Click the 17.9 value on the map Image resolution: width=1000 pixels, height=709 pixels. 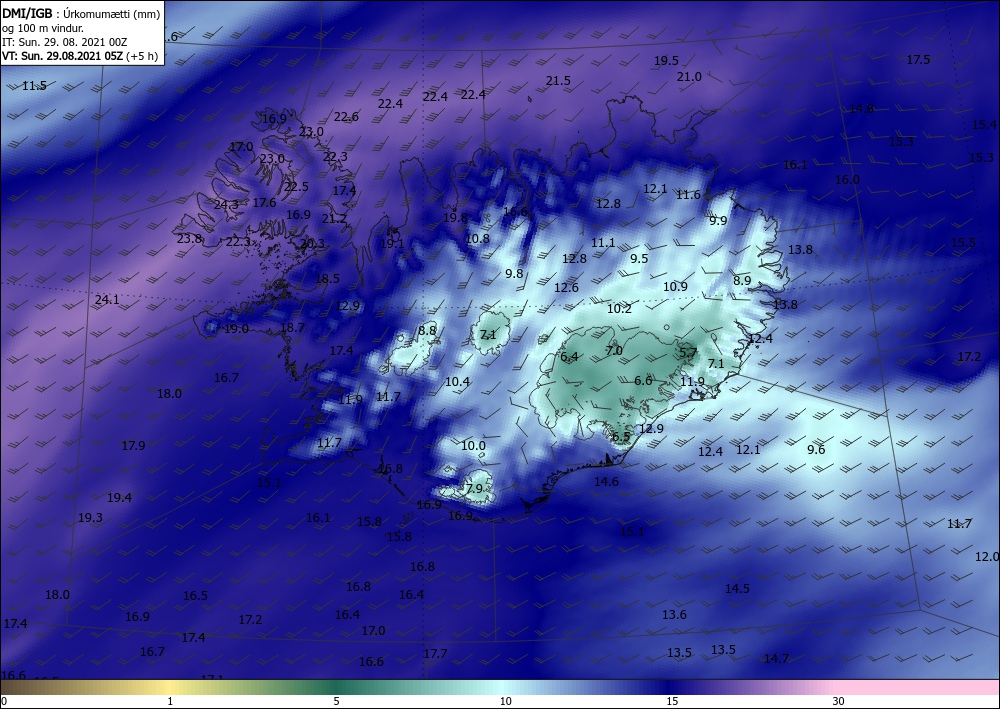click(133, 446)
